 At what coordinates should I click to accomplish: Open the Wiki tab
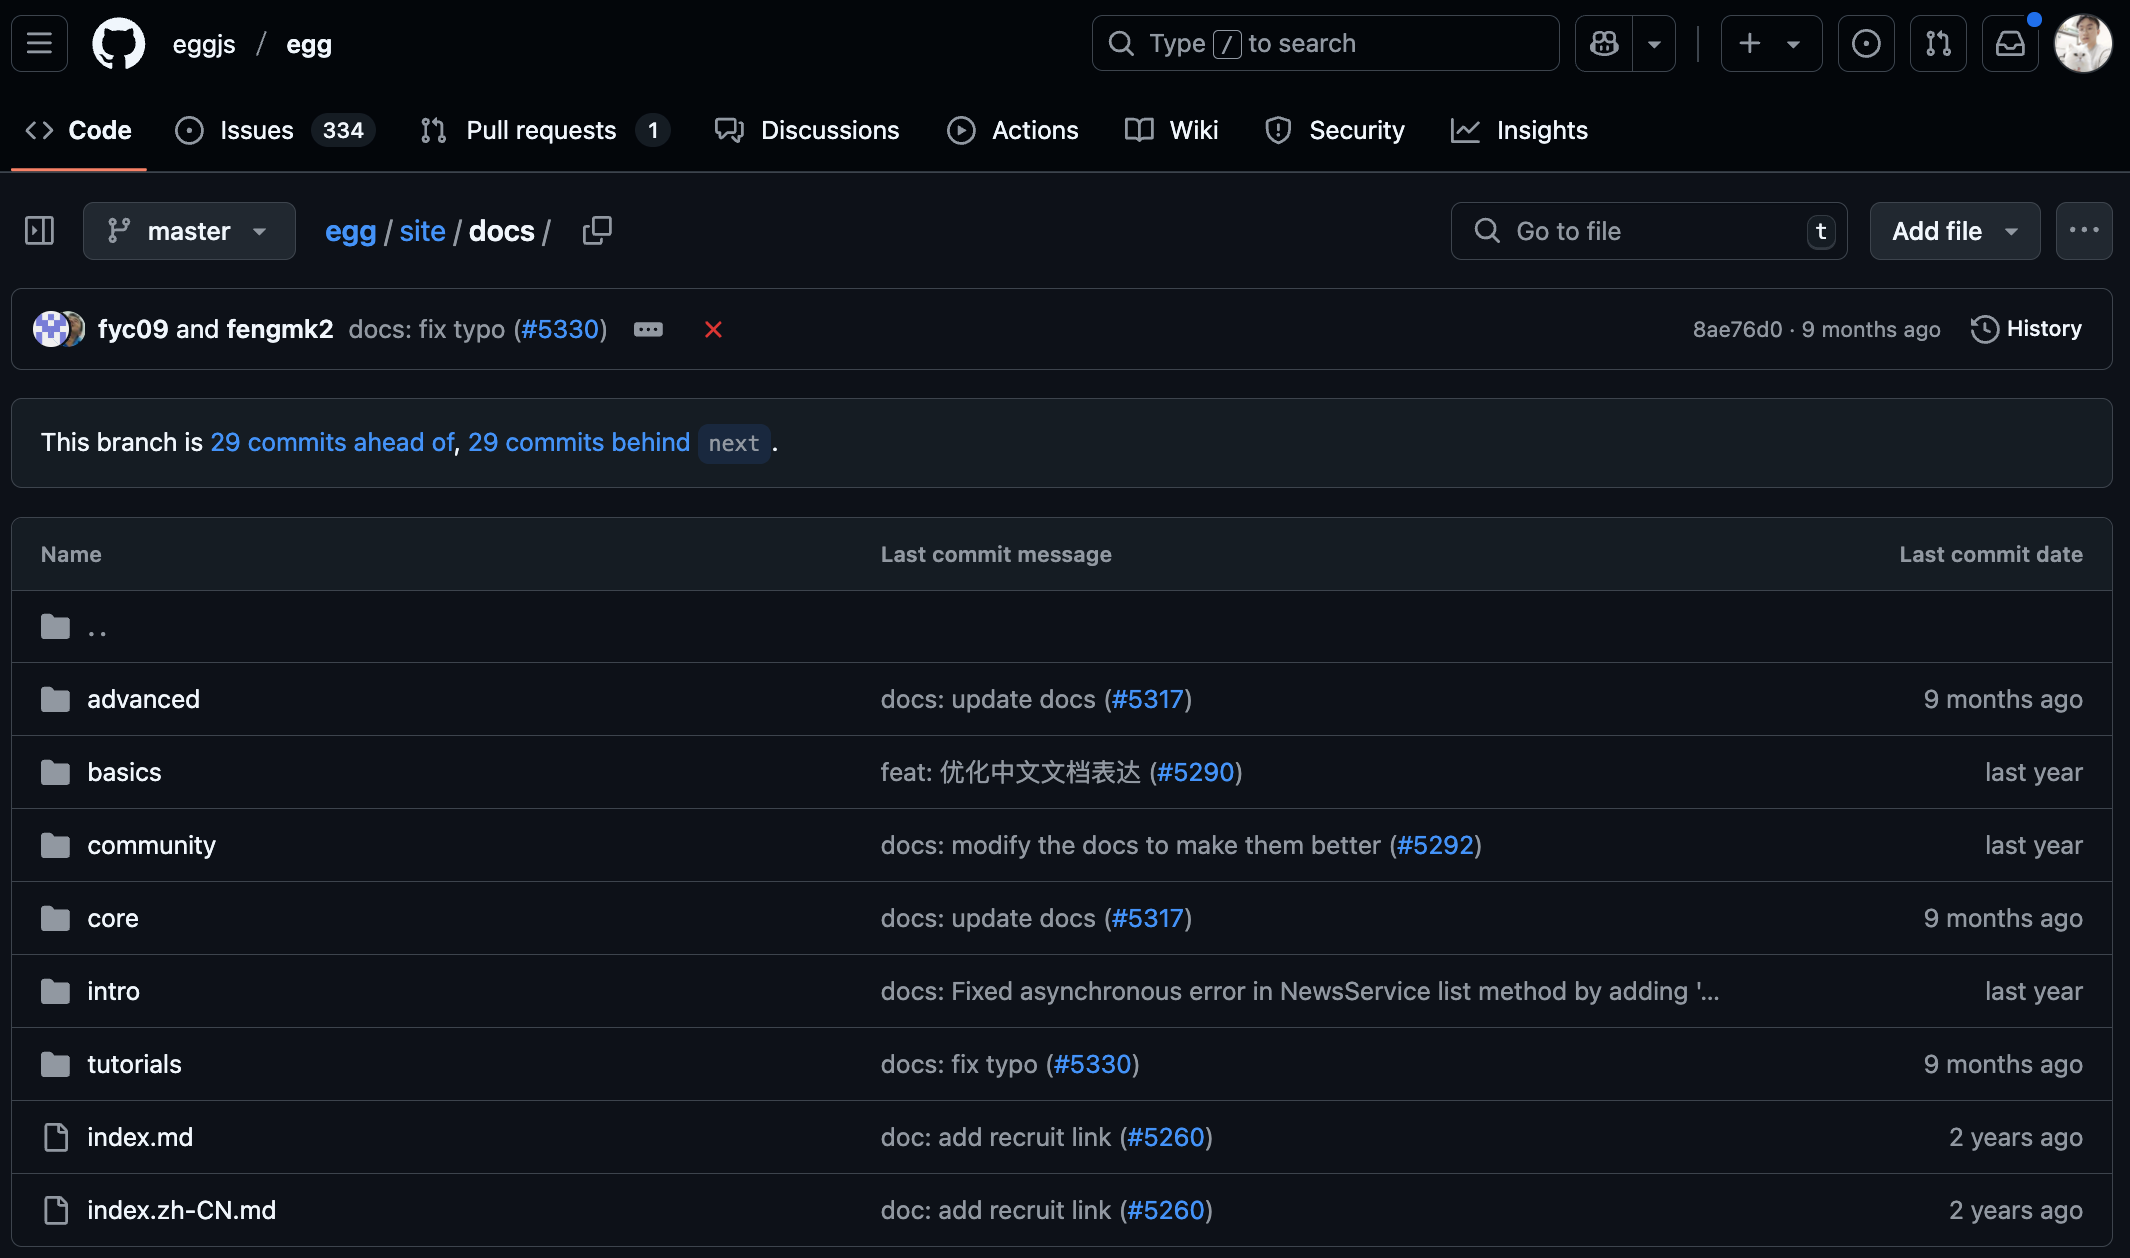point(1172,130)
